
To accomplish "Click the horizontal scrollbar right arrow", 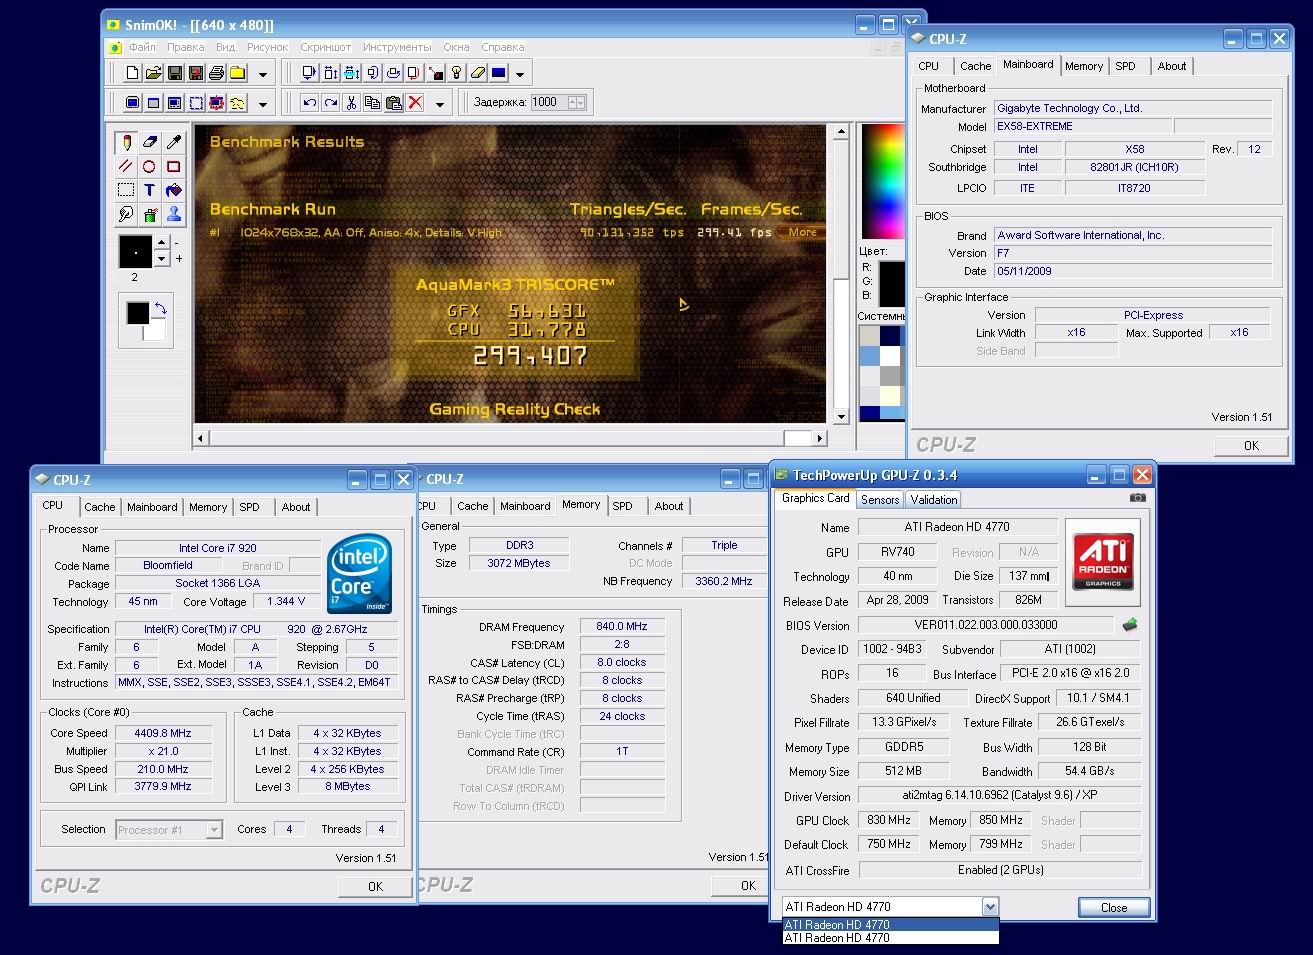I will (820, 438).
